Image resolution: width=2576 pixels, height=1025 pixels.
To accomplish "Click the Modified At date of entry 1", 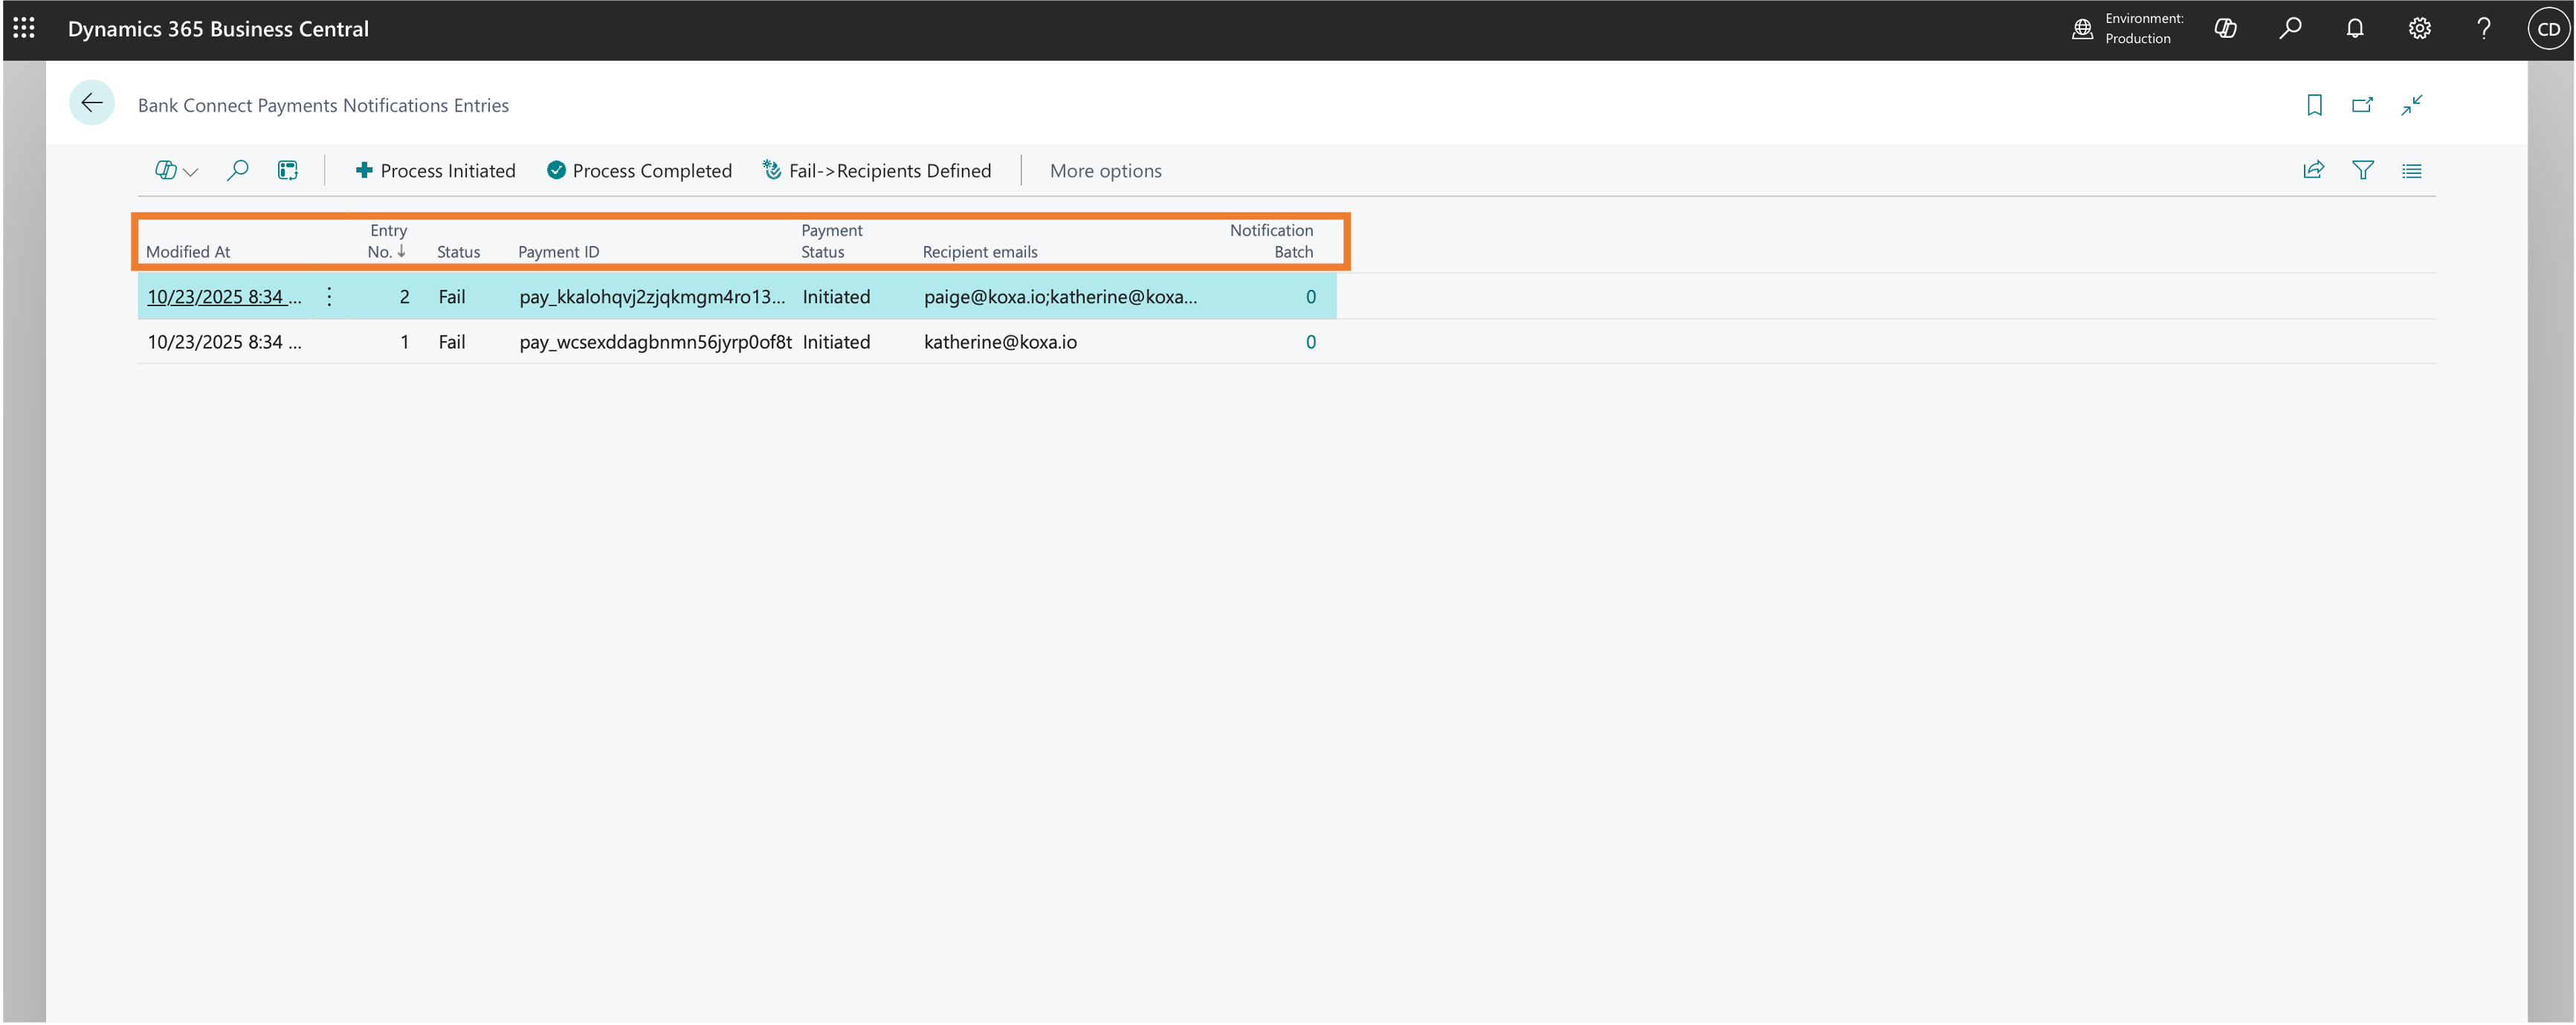I will click(224, 342).
